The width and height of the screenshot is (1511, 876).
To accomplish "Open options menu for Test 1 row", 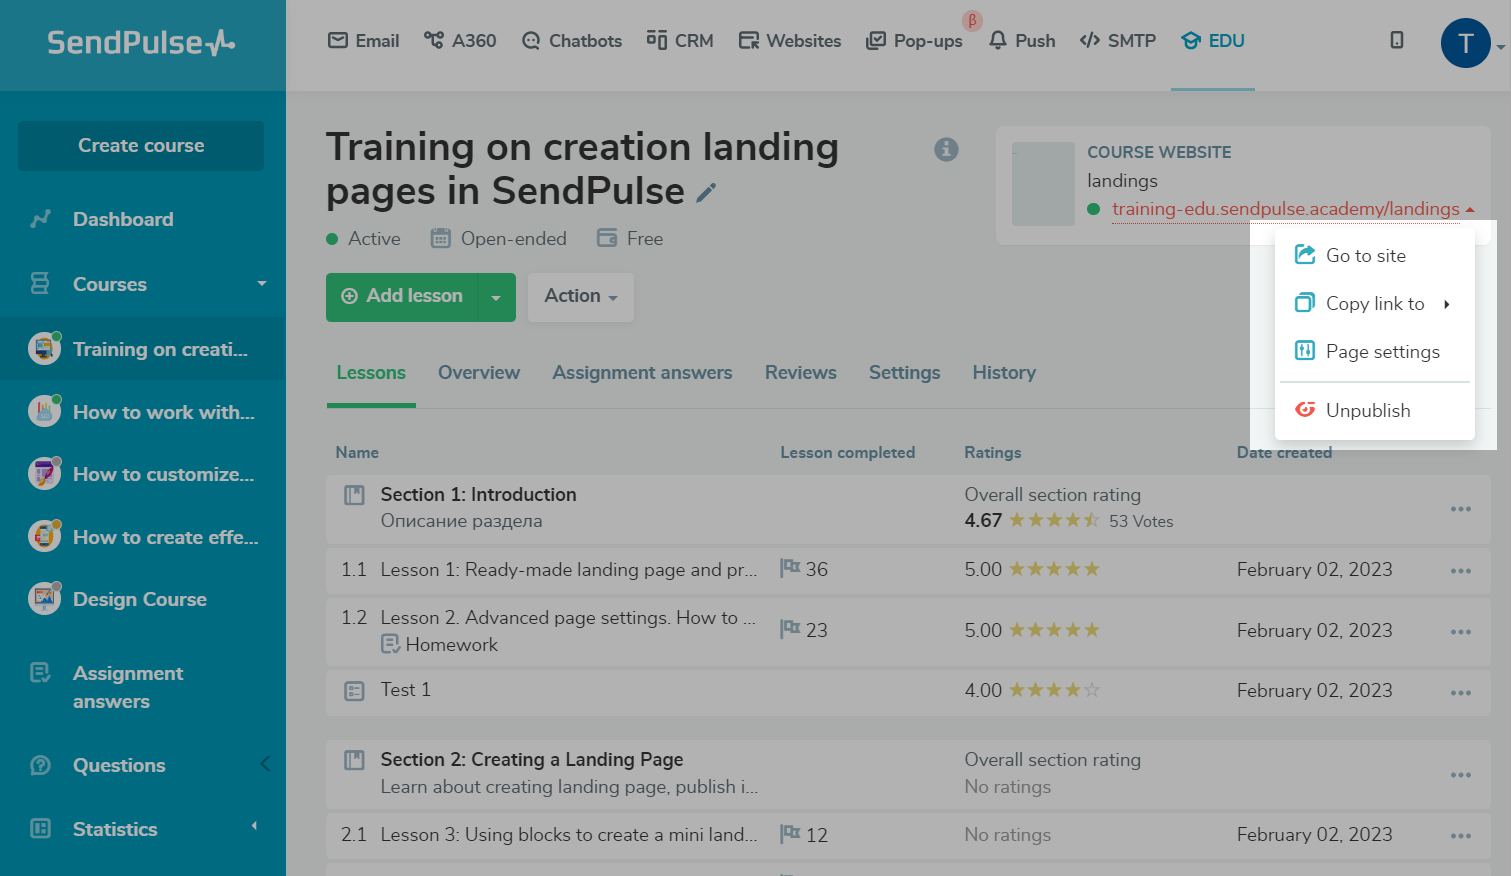I will tap(1461, 693).
